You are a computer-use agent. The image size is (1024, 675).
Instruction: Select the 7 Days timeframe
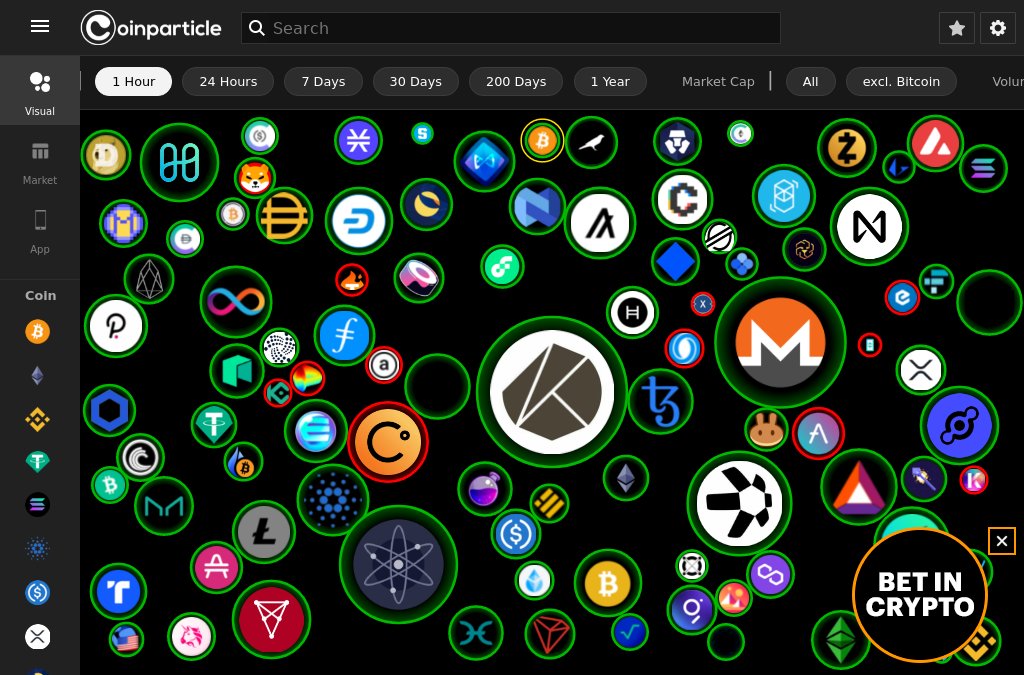[323, 82]
